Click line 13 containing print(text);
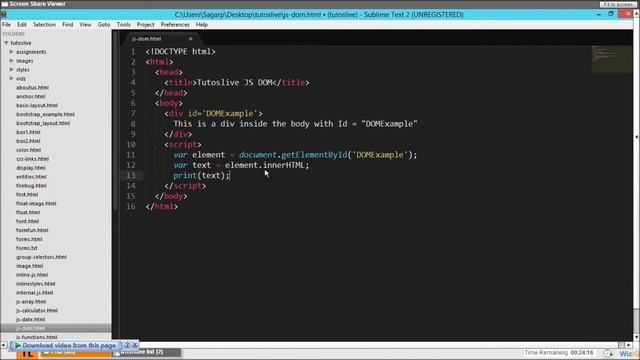 (x=201, y=176)
